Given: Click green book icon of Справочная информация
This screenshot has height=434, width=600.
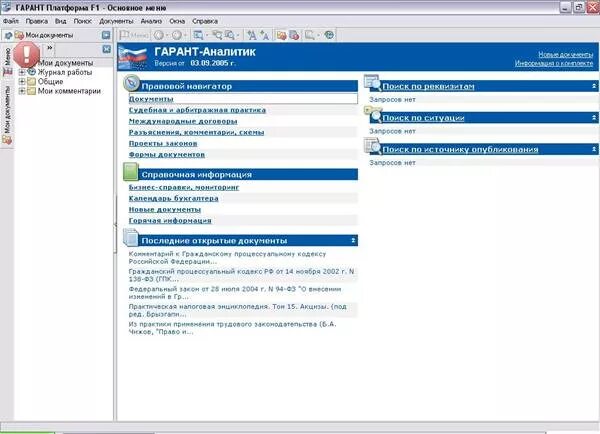Looking at the screenshot, I should point(131,172).
